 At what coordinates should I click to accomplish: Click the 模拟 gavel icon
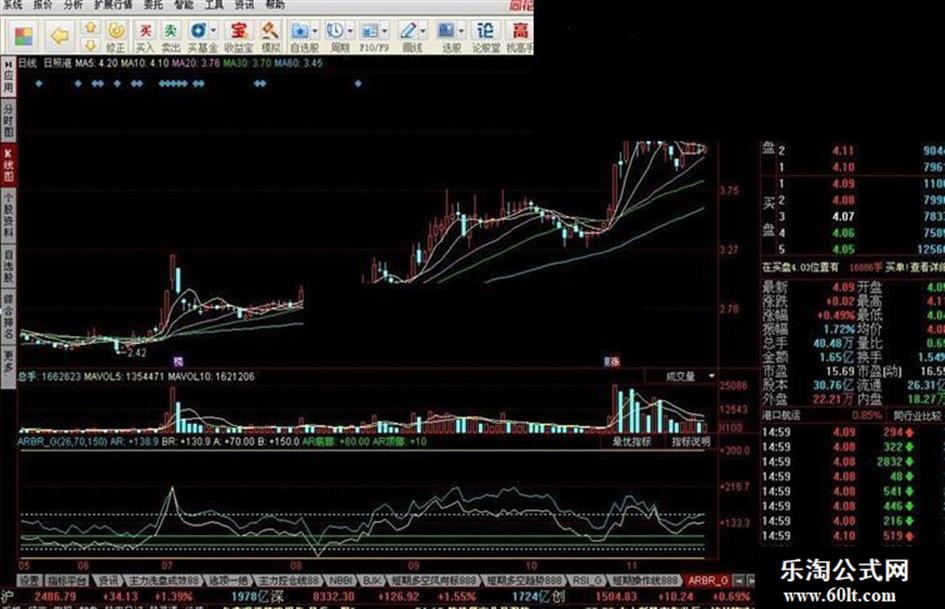pos(269,30)
